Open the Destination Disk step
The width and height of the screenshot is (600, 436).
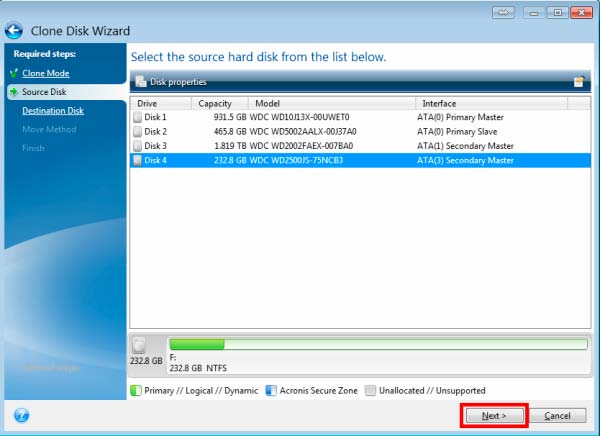(53, 111)
